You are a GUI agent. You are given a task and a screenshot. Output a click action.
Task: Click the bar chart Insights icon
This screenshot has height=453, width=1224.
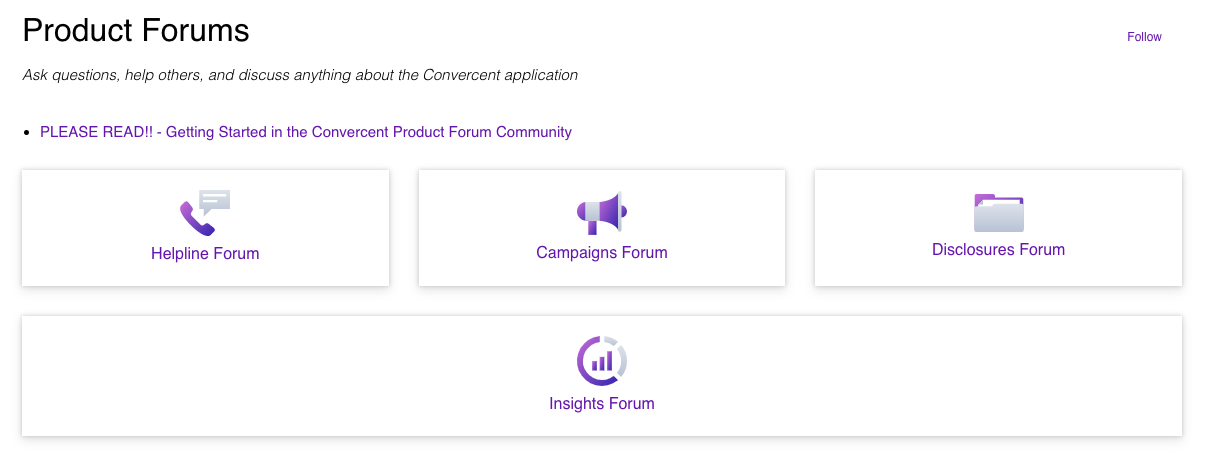pyautogui.click(x=601, y=361)
